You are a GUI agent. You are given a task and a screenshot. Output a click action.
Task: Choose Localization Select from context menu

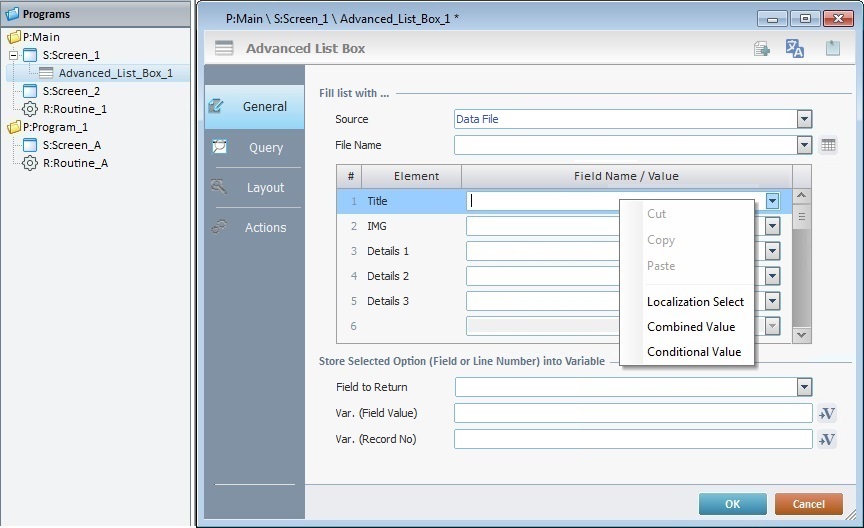tap(695, 302)
